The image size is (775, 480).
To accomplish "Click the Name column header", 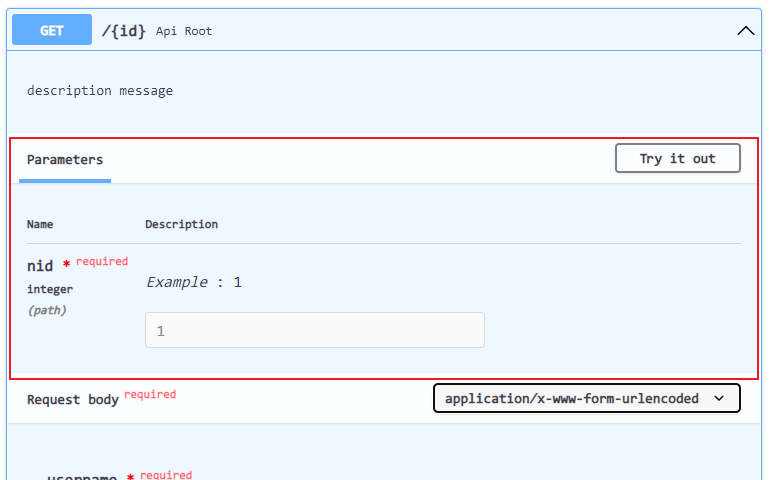I will (40, 224).
